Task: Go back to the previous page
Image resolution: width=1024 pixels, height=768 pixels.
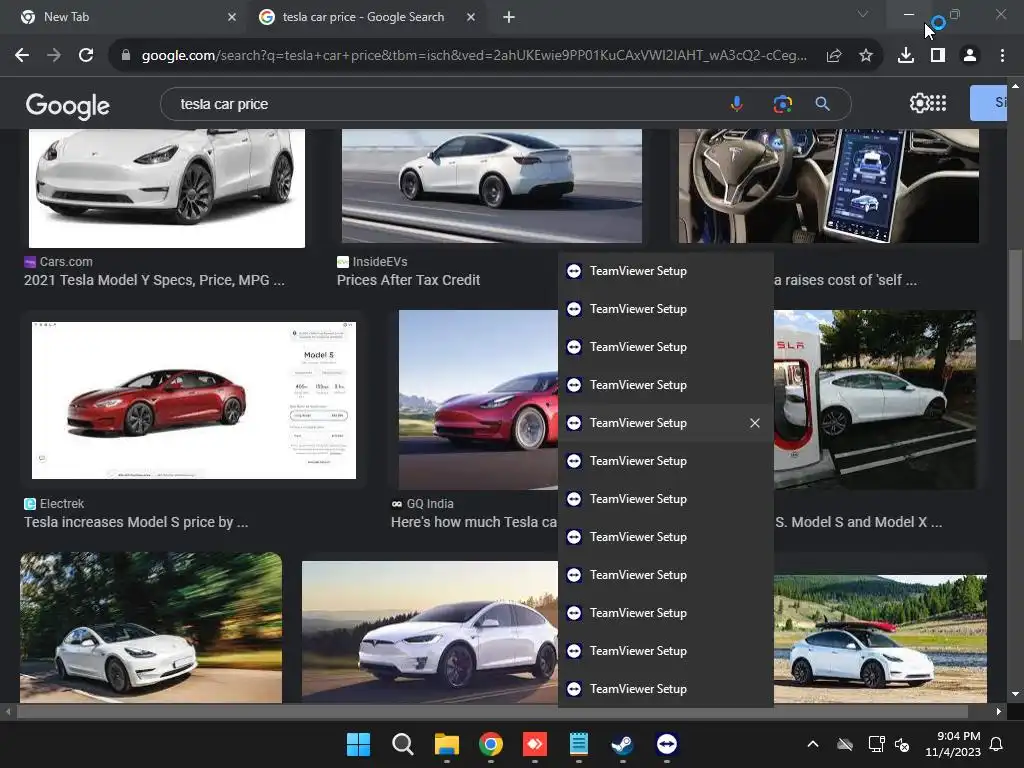Action: pos(22,56)
